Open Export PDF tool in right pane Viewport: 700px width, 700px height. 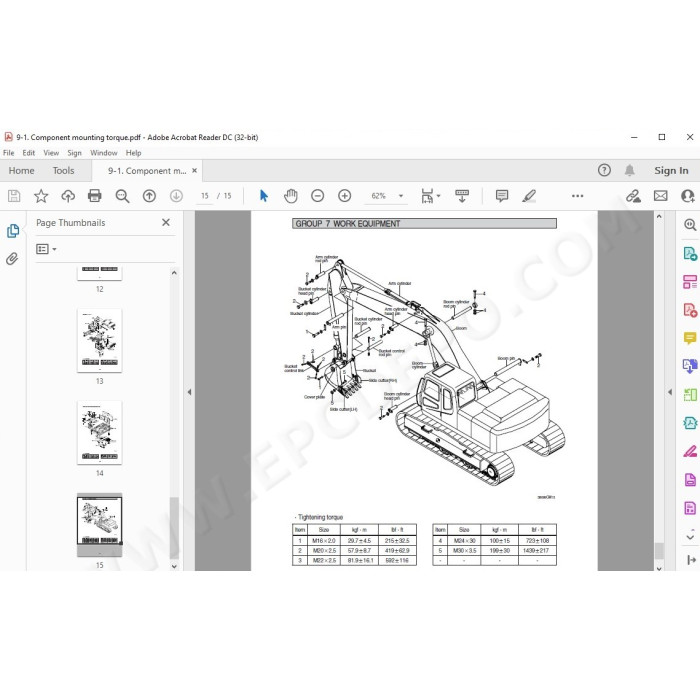(x=690, y=254)
